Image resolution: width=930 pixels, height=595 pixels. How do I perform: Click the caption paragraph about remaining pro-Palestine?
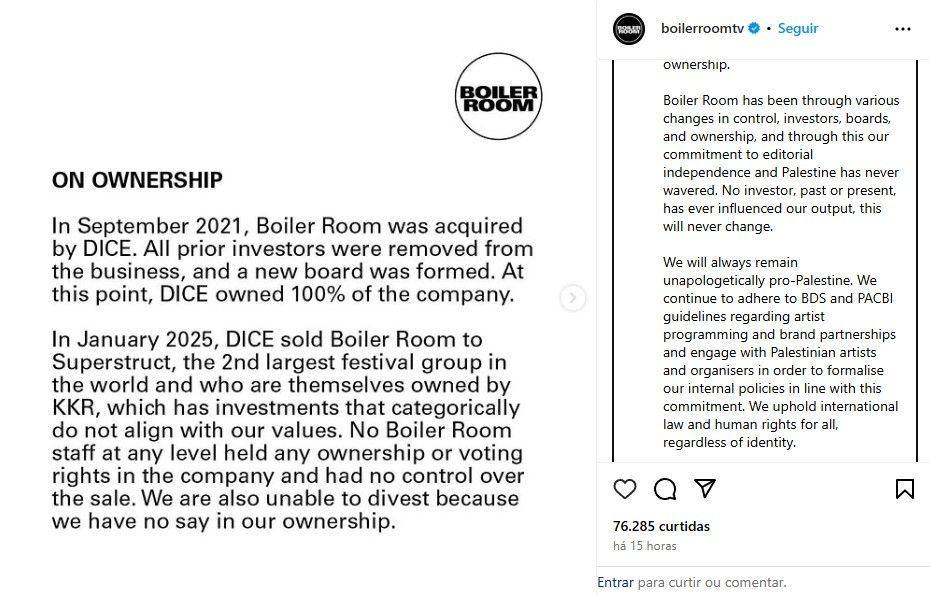tap(781, 352)
